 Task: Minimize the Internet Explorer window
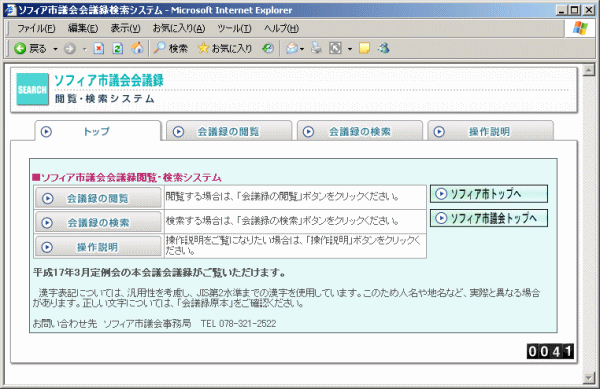pyautogui.click(x=561, y=10)
